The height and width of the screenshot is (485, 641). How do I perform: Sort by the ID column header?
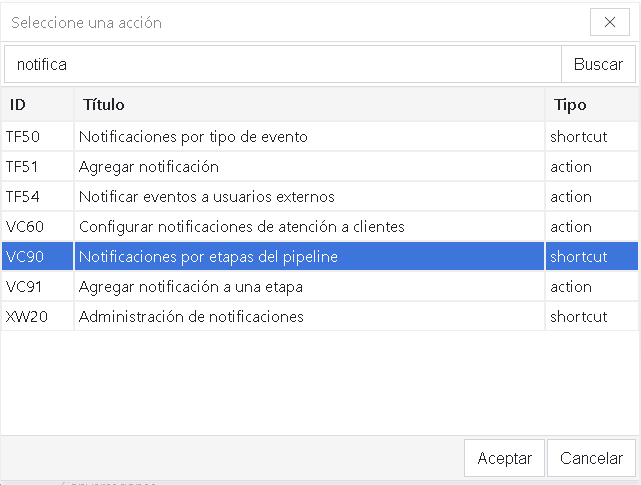(37, 104)
